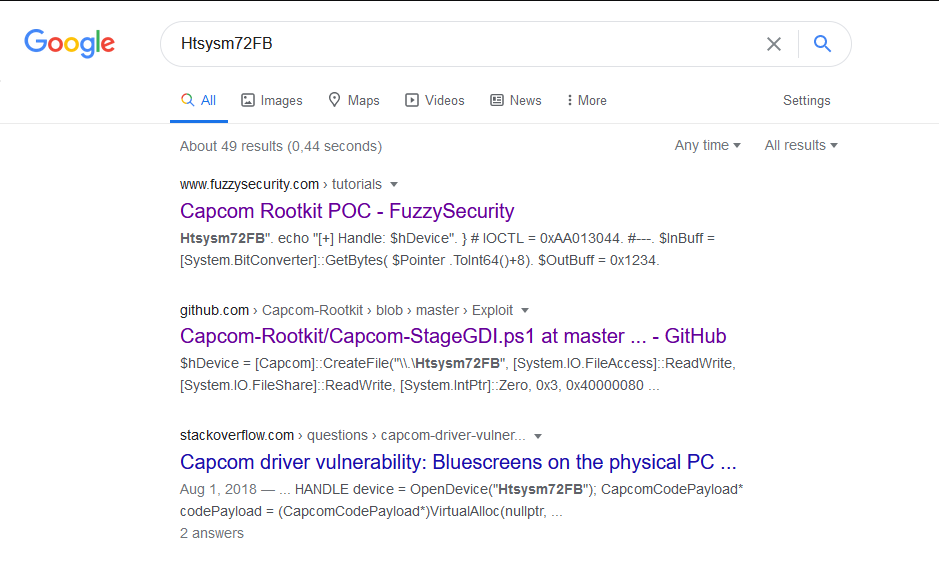The image size is (939, 577).
Task: Switch to the Images tab
Action: tap(272, 101)
